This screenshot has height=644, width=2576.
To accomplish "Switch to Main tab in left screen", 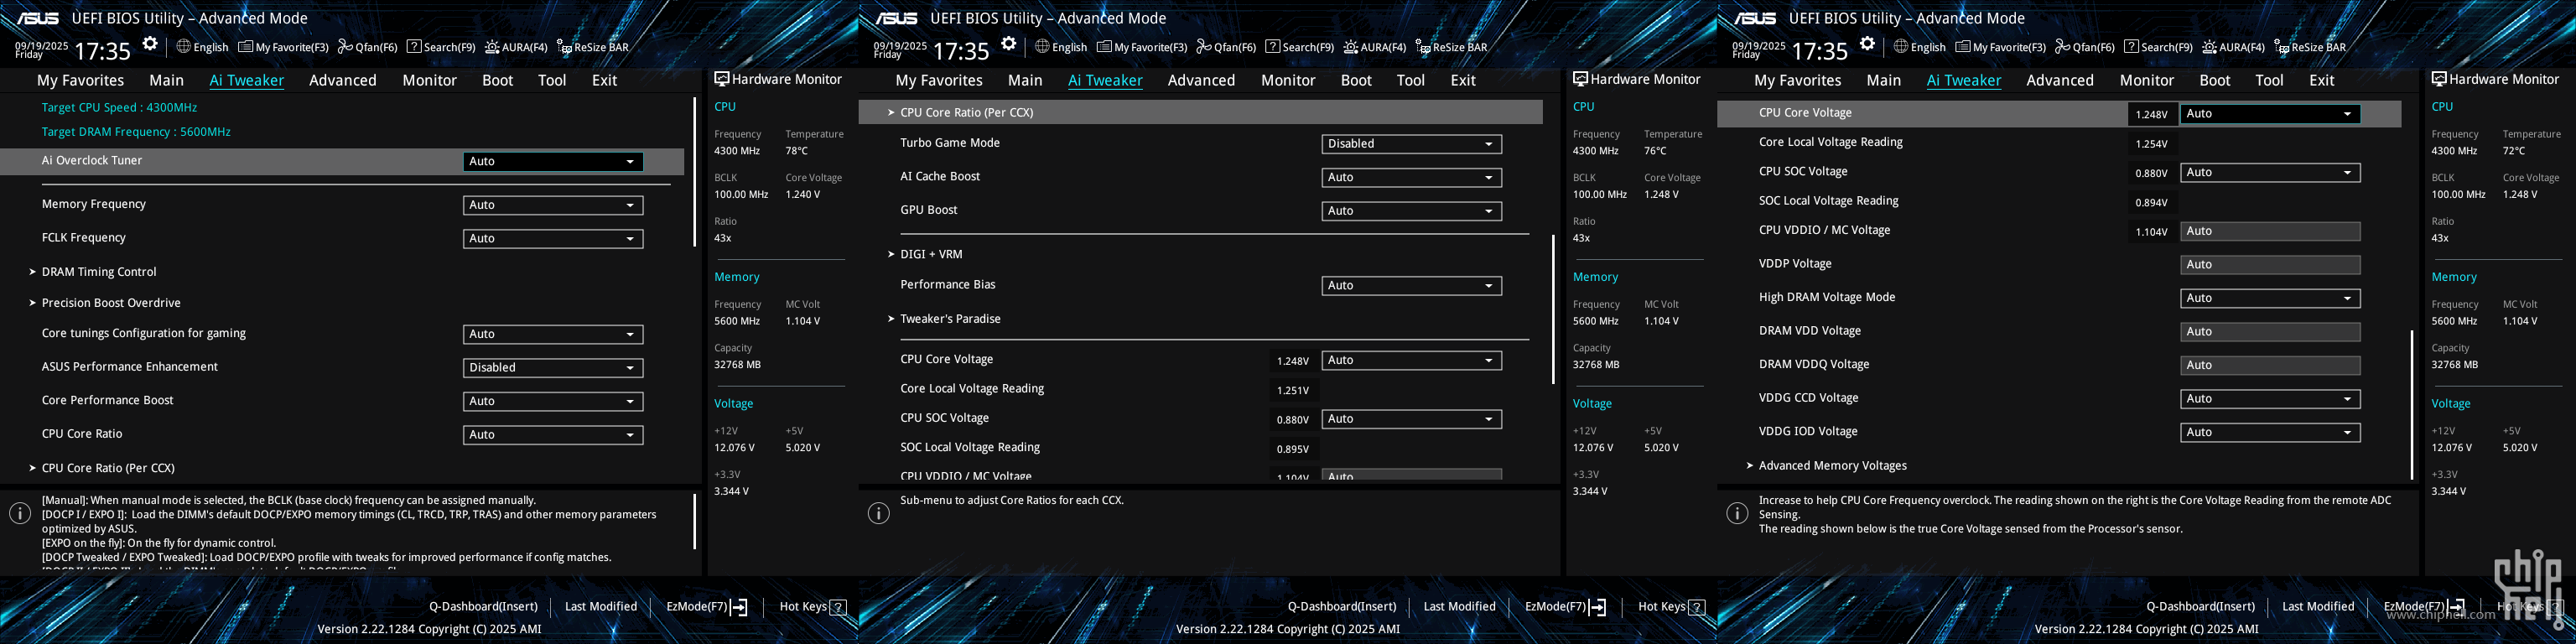I will point(166,80).
